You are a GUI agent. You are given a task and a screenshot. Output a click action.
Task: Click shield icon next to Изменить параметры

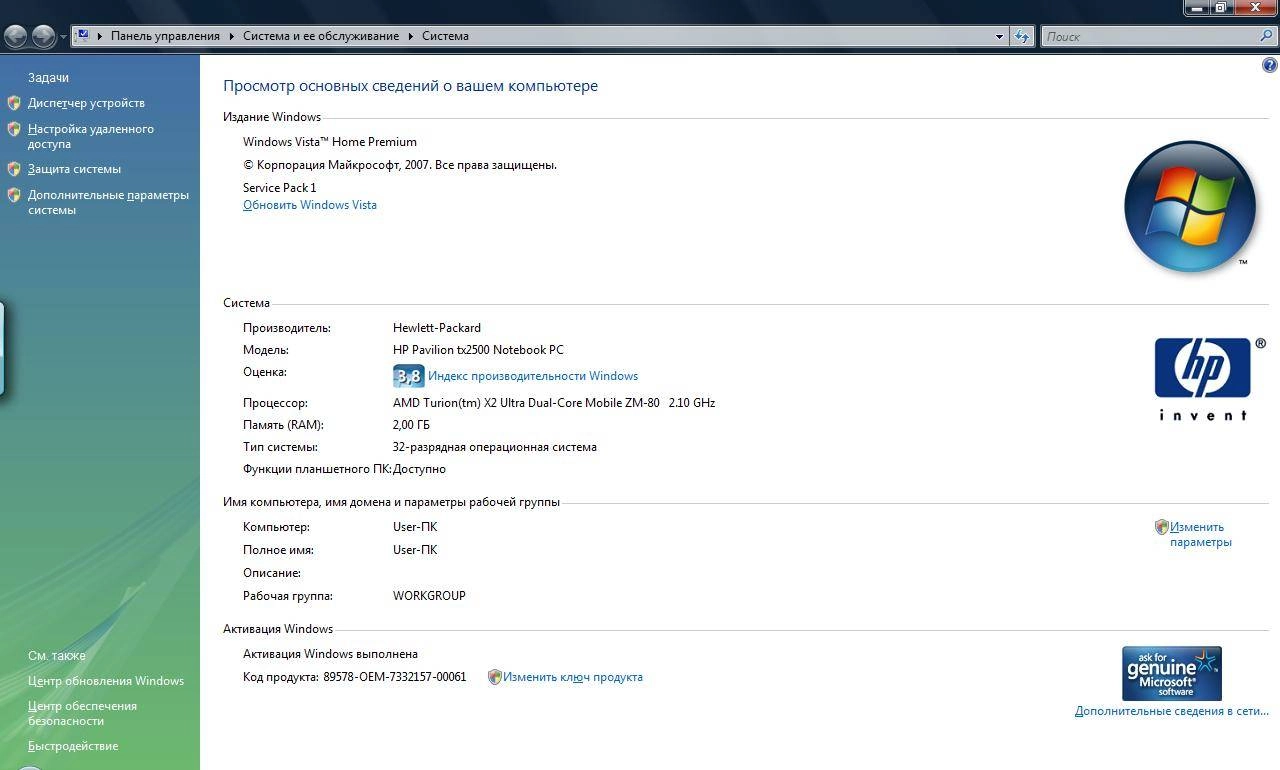pyautogui.click(x=1161, y=527)
